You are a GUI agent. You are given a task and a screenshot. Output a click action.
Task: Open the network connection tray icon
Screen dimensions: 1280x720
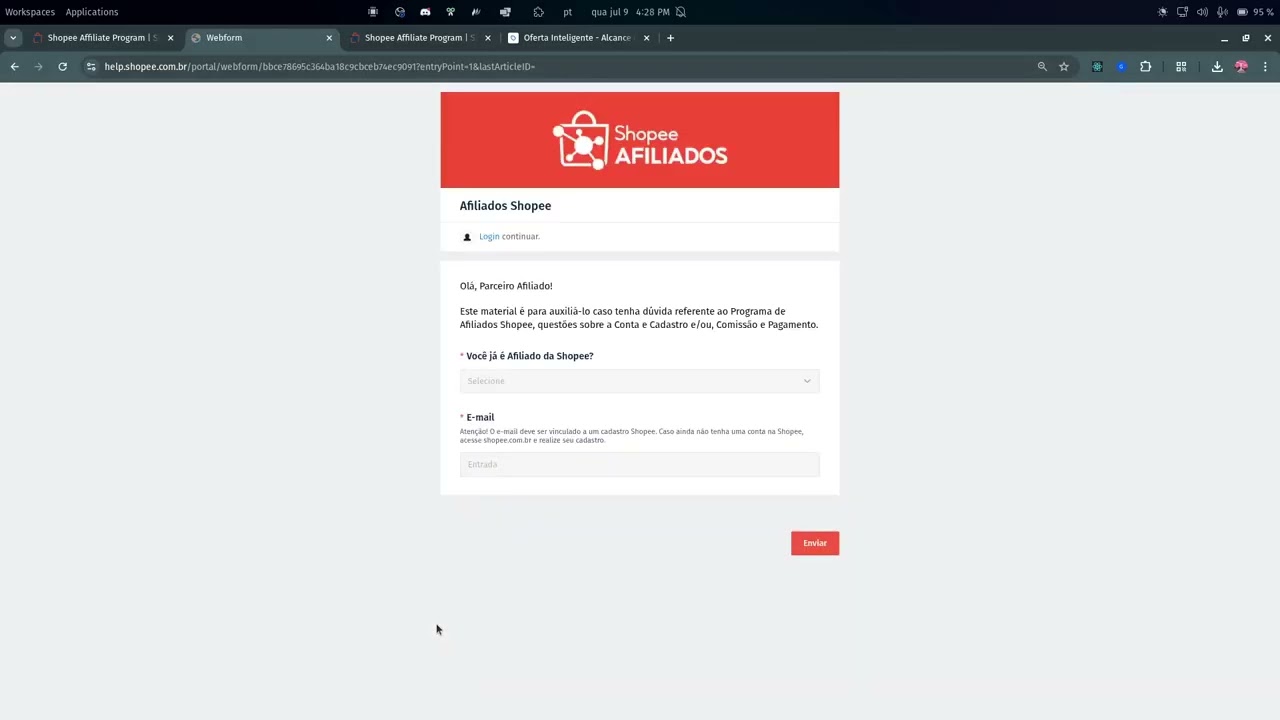tap(1182, 12)
